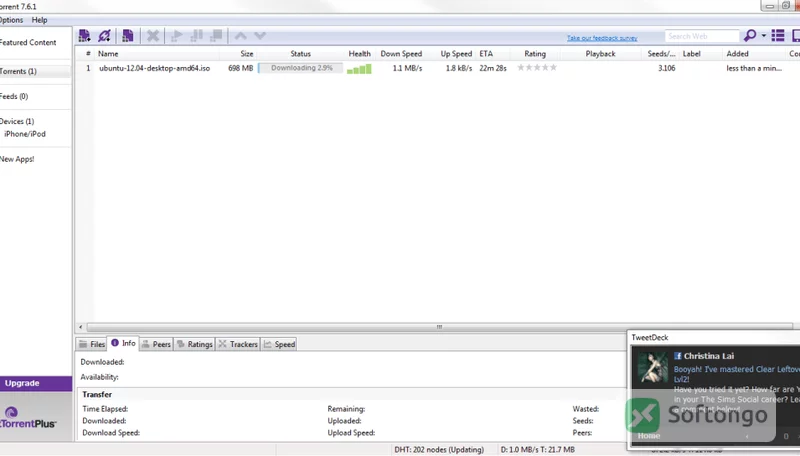
Task: Select the ubuntu-12.04-desktop-amd64.iso torrent
Action: (155, 68)
